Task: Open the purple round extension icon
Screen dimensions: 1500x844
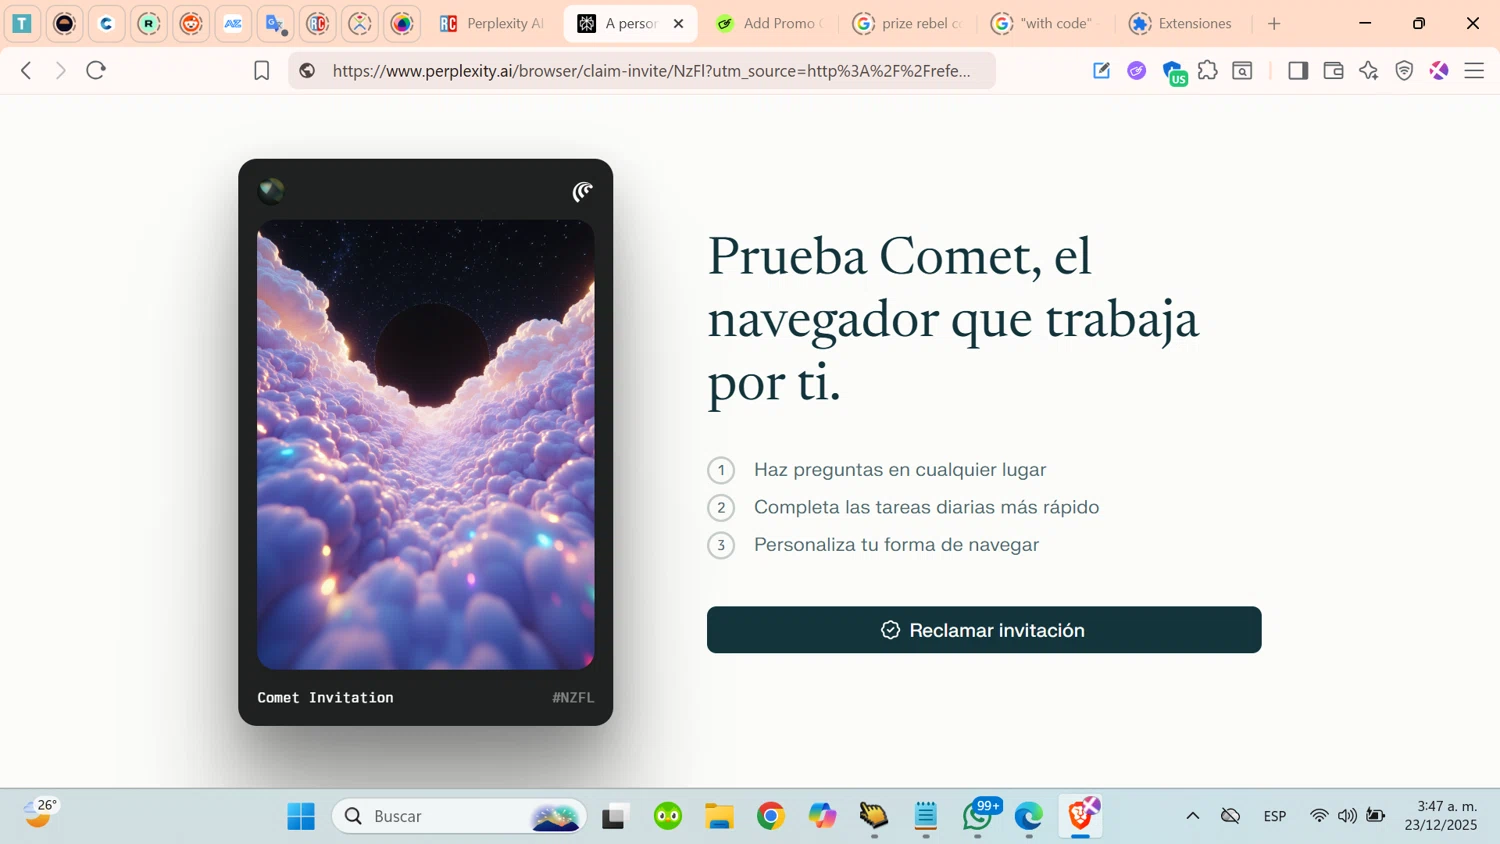Action: point(1137,71)
